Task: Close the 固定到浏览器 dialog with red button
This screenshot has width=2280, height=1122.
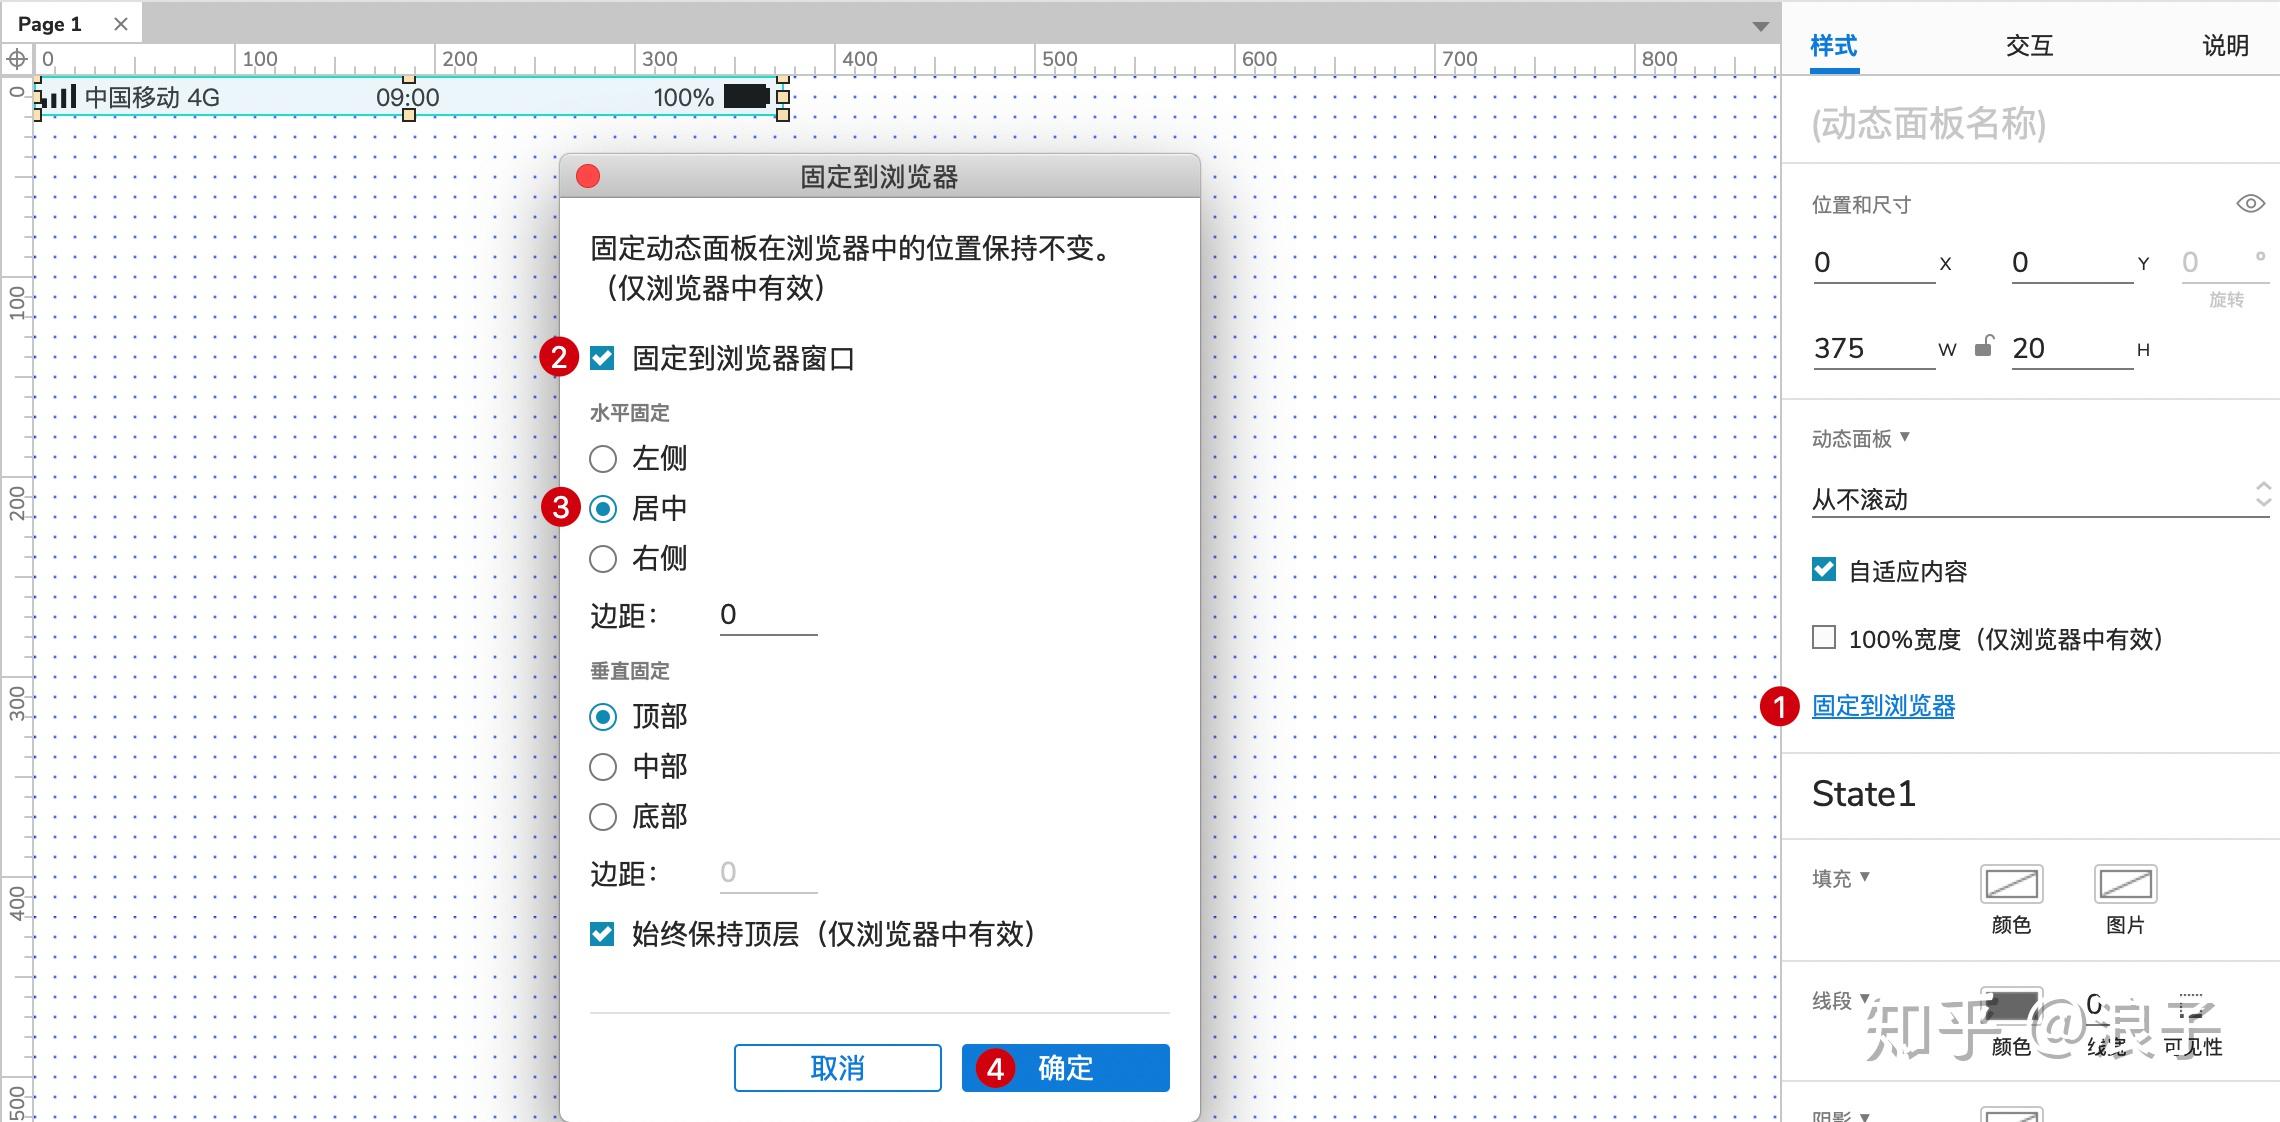Action: [588, 177]
